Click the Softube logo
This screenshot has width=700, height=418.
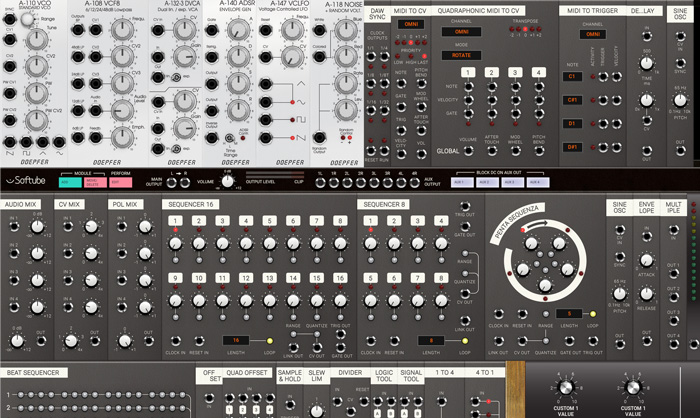click(26, 180)
